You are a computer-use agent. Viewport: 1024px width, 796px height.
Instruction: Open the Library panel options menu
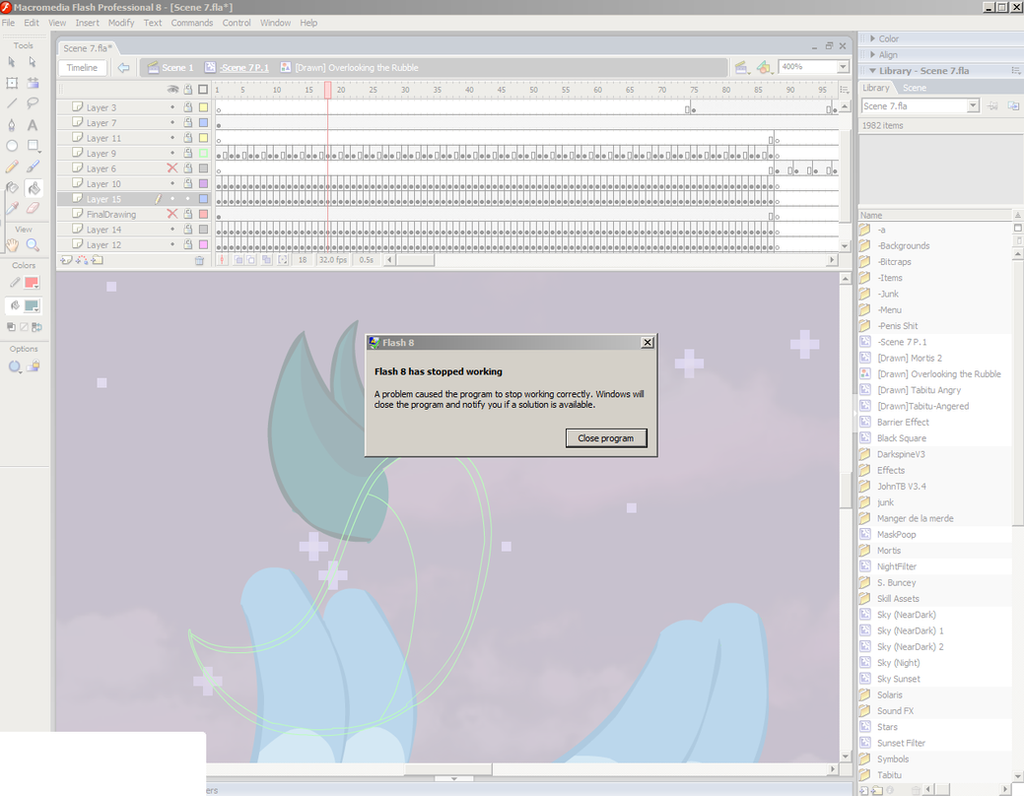(1016, 71)
